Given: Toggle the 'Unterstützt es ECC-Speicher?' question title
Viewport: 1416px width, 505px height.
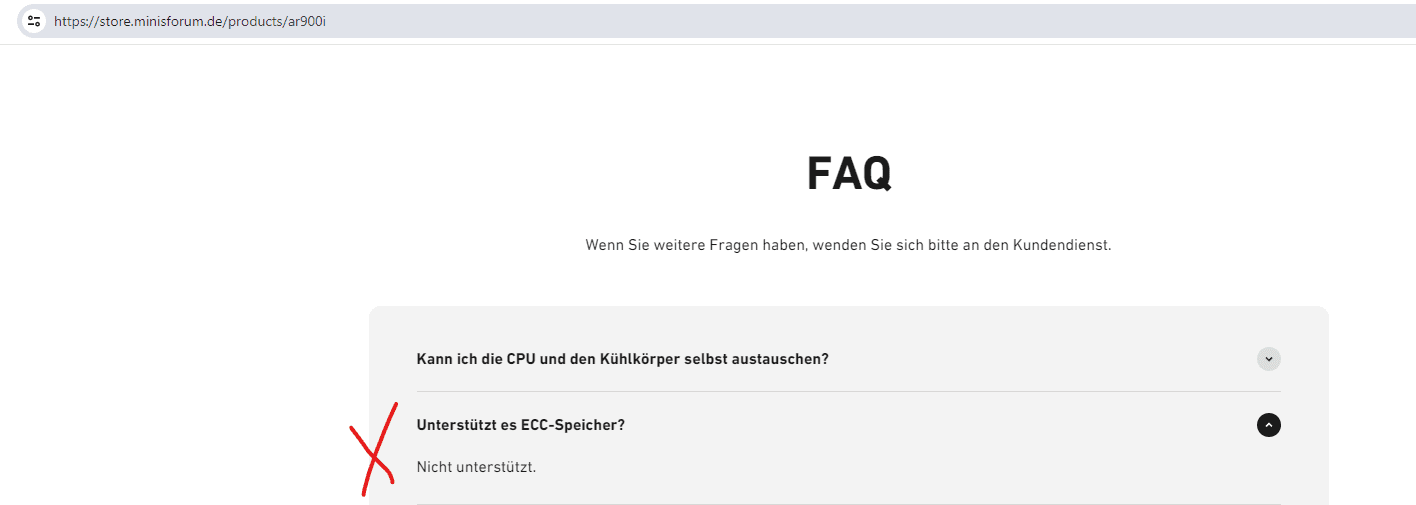Looking at the screenshot, I should 520,425.
